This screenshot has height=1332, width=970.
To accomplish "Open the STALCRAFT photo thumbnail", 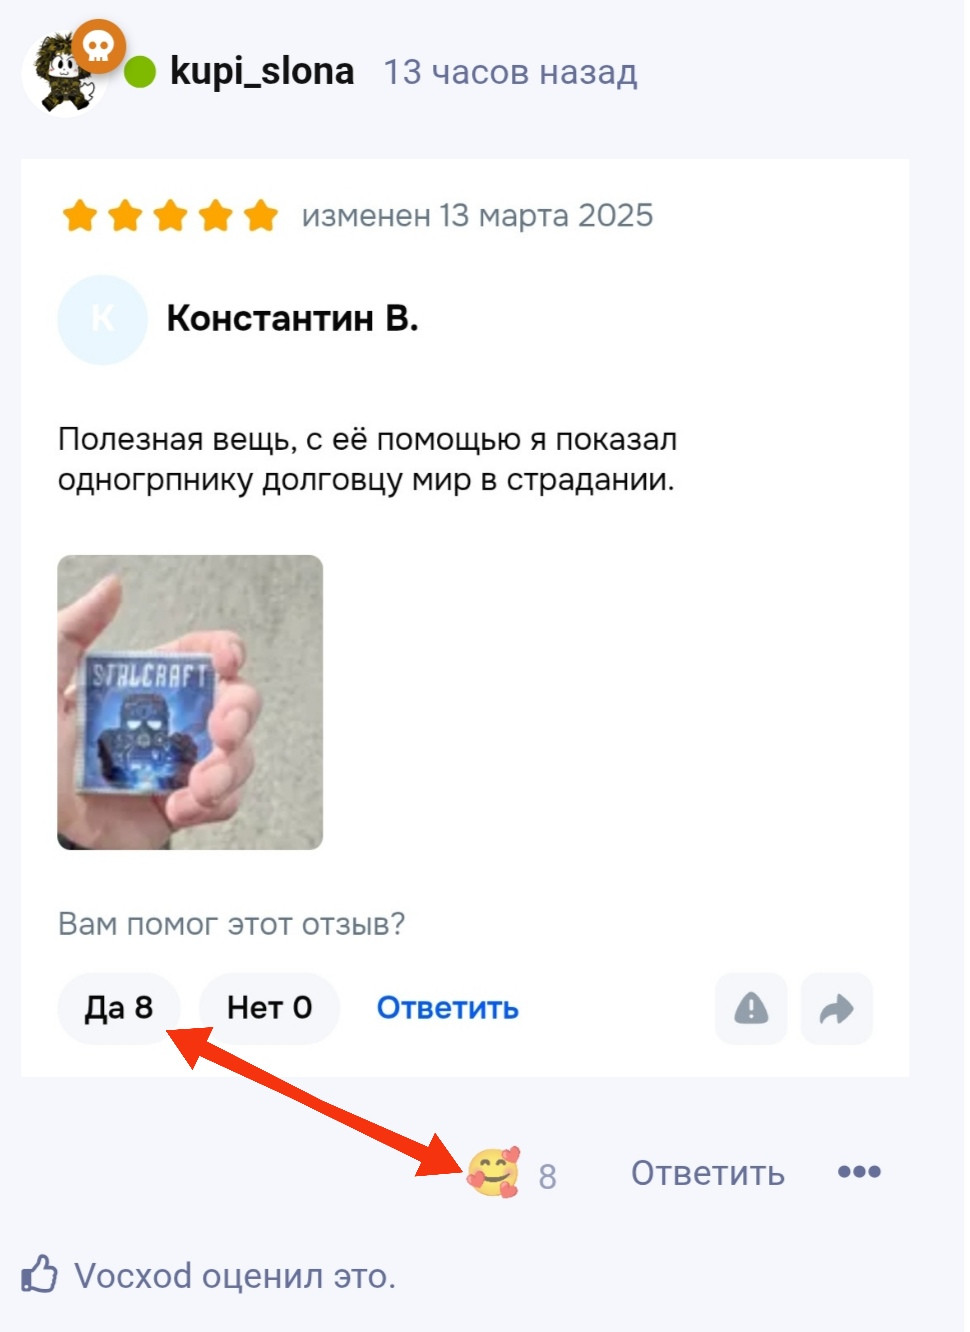I will (190, 702).
